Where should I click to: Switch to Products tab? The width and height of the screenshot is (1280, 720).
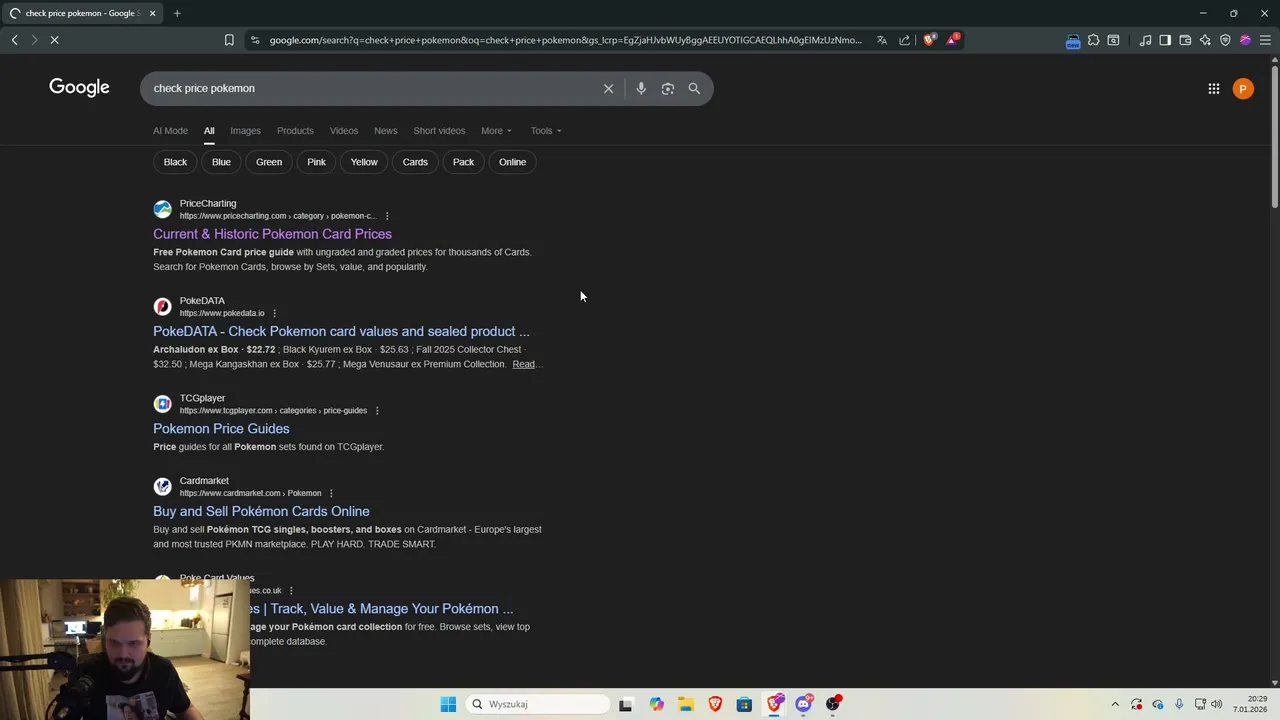coord(295,131)
